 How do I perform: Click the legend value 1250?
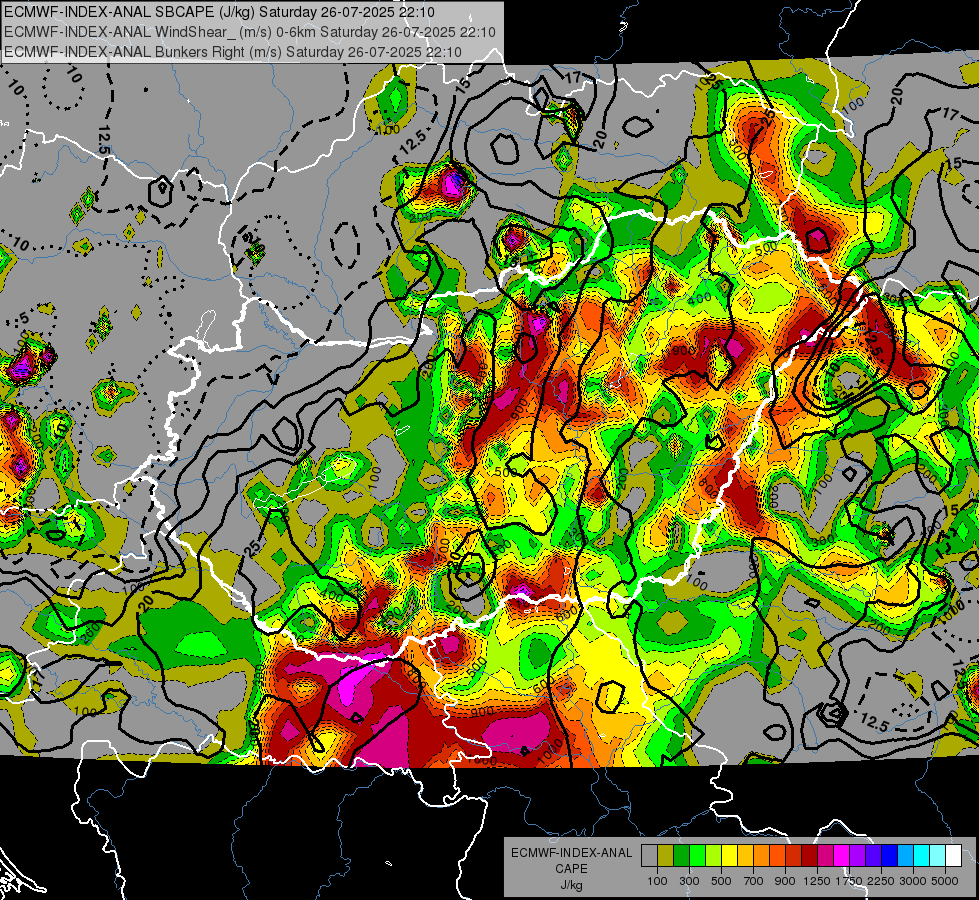click(817, 881)
